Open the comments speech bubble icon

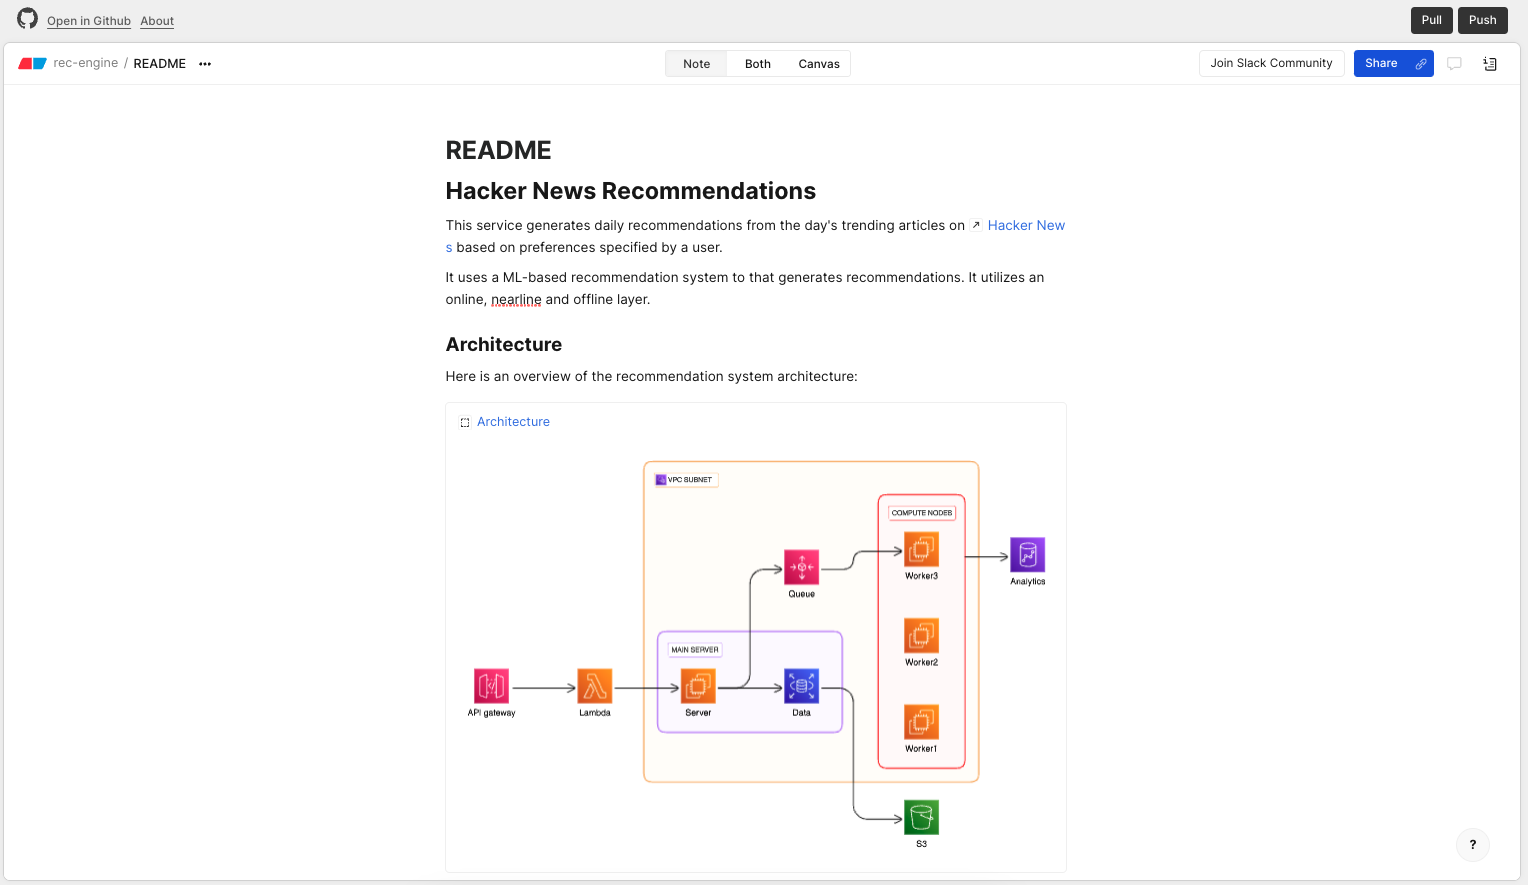click(x=1455, y=63)
